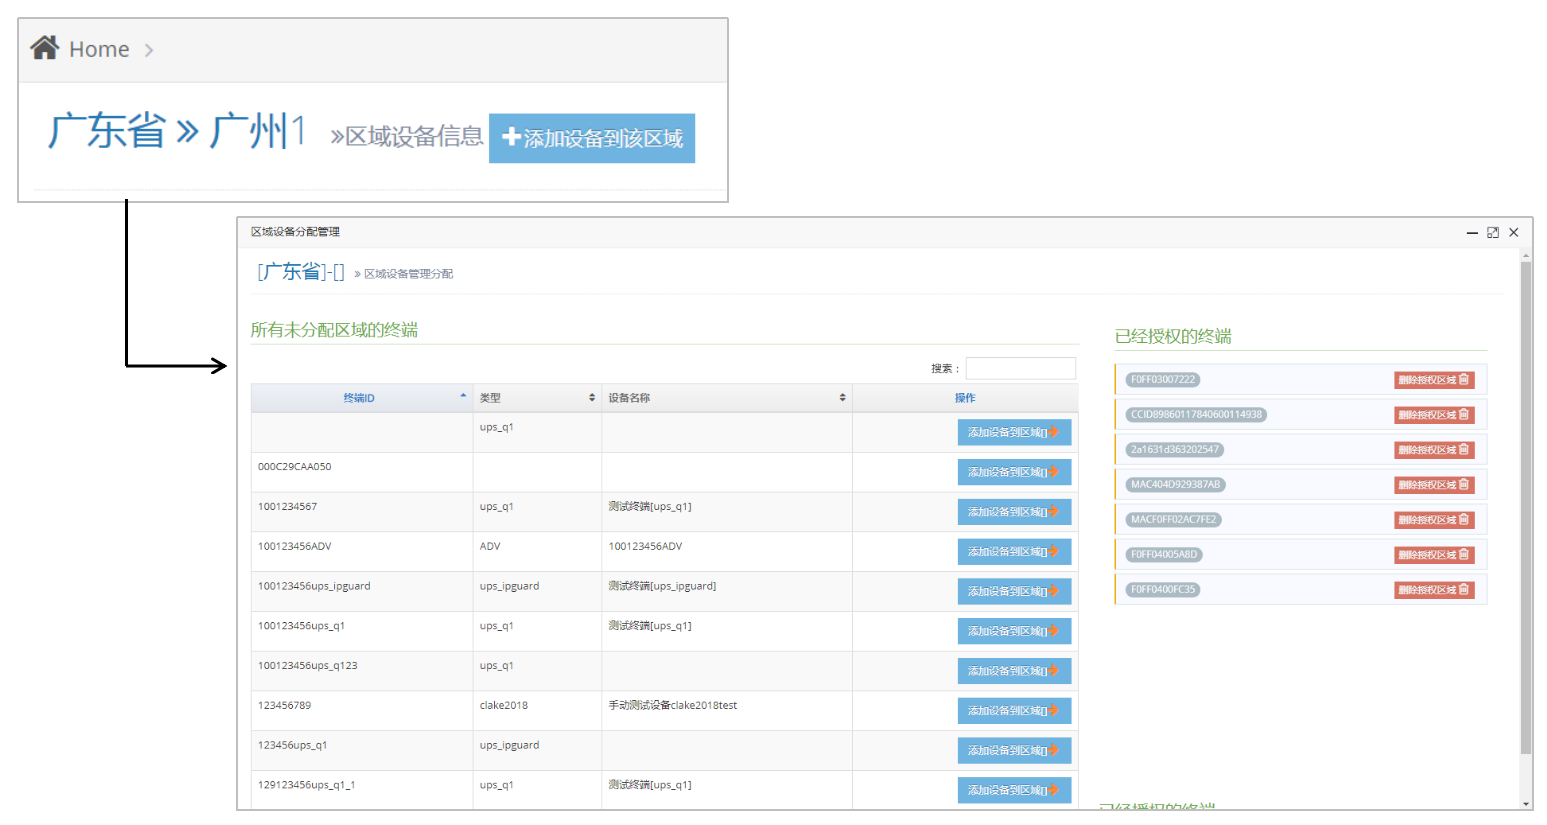Click orange arrow icon in 000C29CAA050 row
Viewport: 1547px width, 825px height.
(x=1053, y=472)
